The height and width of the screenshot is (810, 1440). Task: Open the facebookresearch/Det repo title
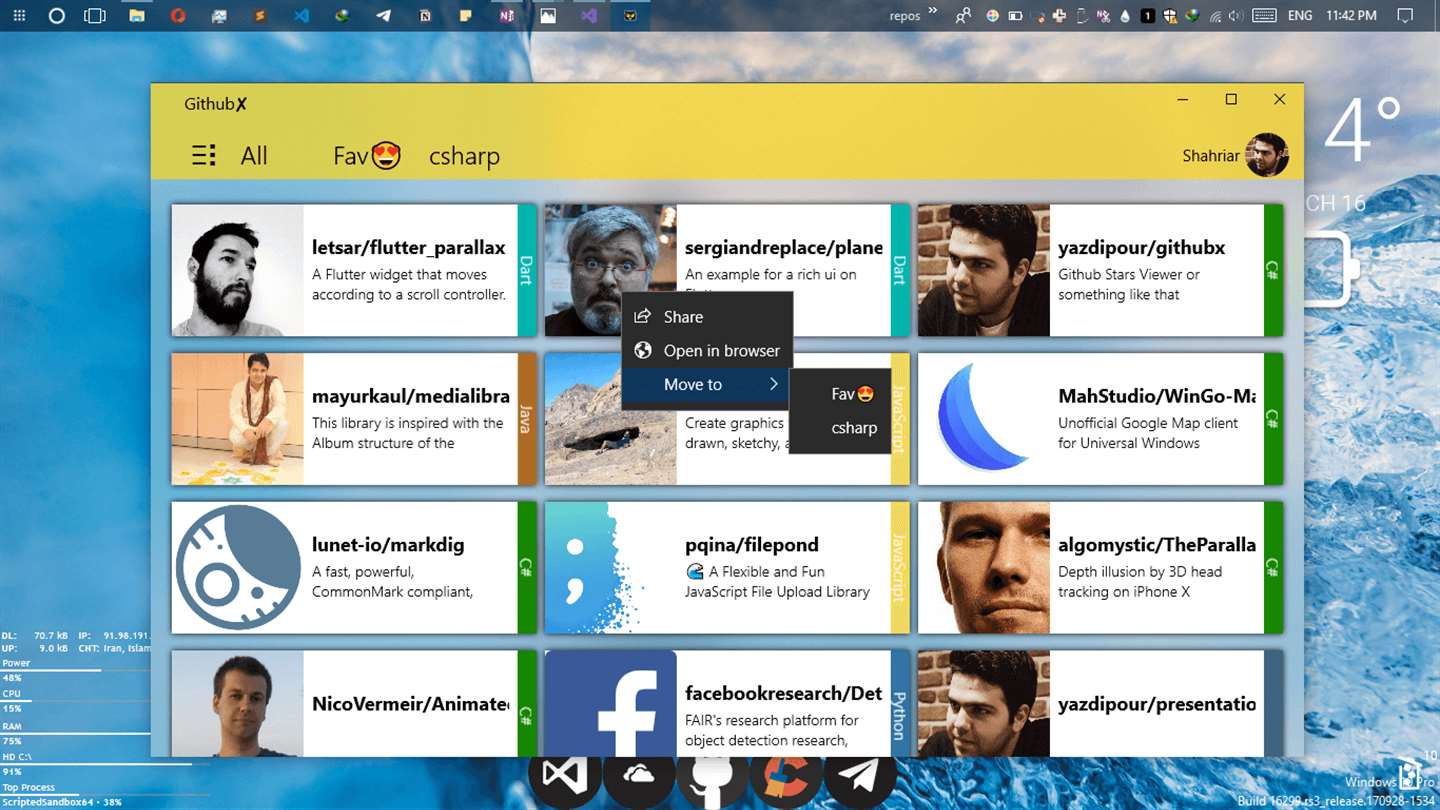tap(784, 693)
